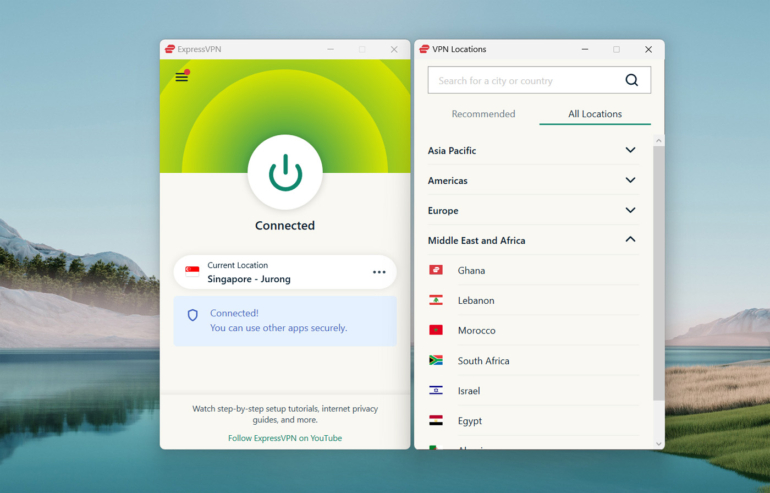Click the Ghana flag icon

(x=436, y=270)
